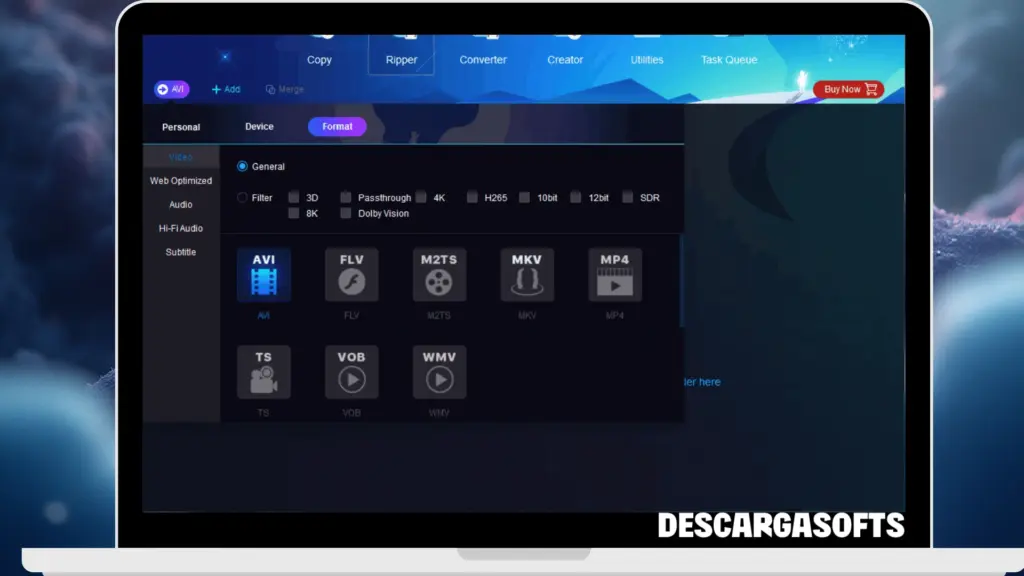Select the Subtitle sidebar entry

click(181, 252)
